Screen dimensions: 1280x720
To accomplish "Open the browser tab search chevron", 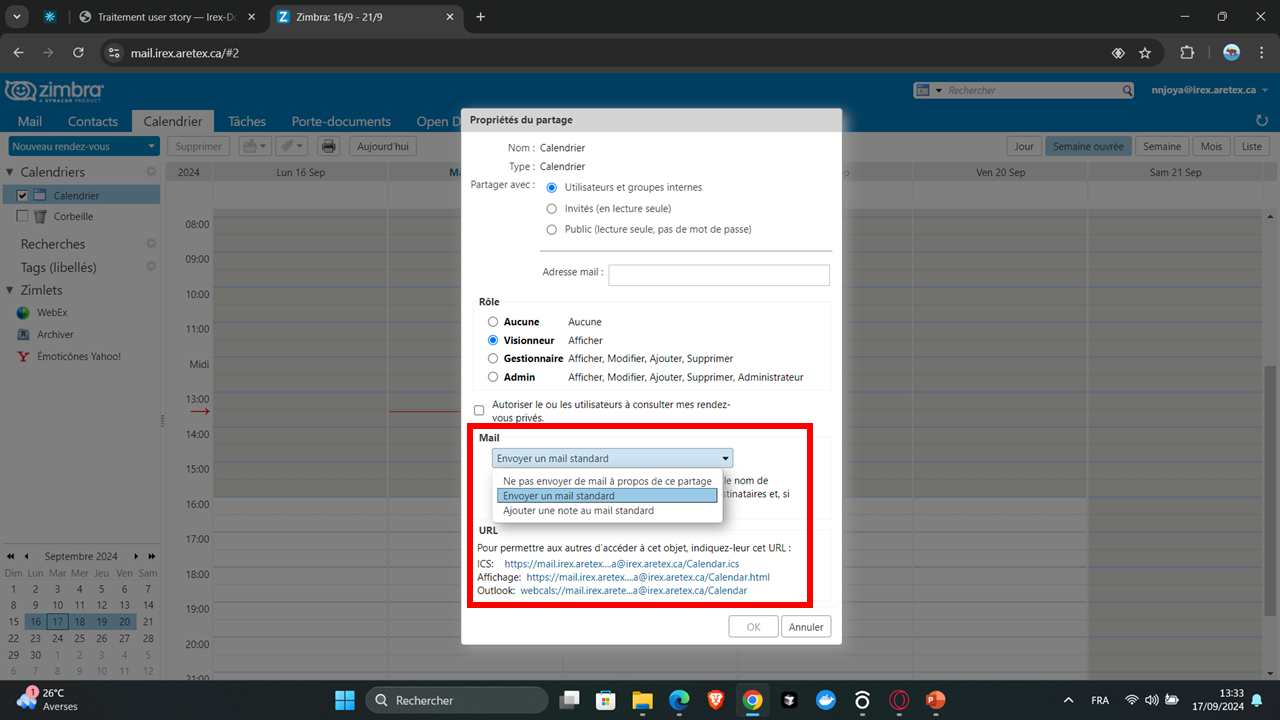I will (17, 17).
